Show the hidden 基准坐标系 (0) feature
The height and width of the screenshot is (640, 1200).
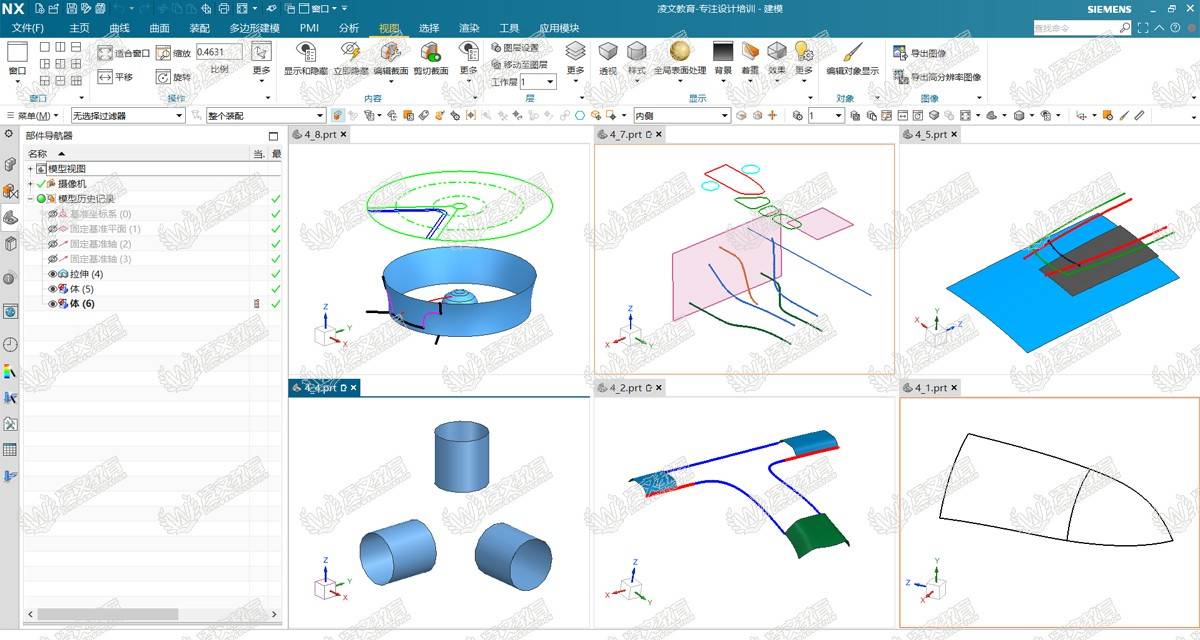(x=53, y=214)
